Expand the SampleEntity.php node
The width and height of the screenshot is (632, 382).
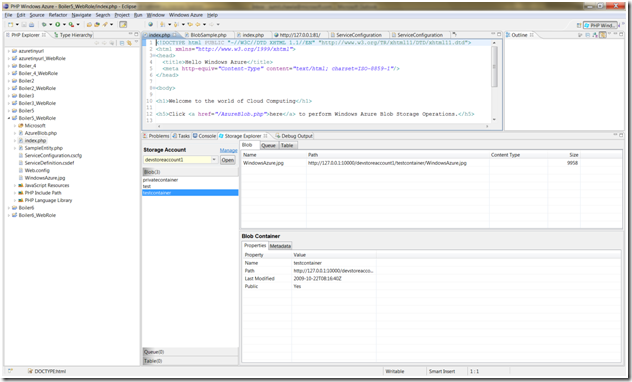tap(15, 148)
